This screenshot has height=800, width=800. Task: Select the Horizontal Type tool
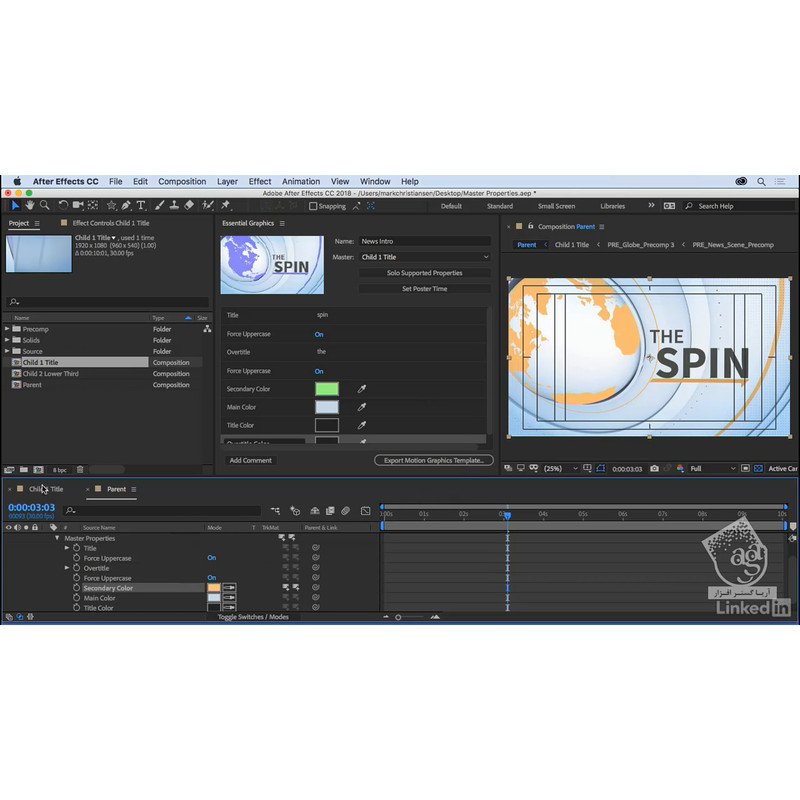tap(141, 205)
